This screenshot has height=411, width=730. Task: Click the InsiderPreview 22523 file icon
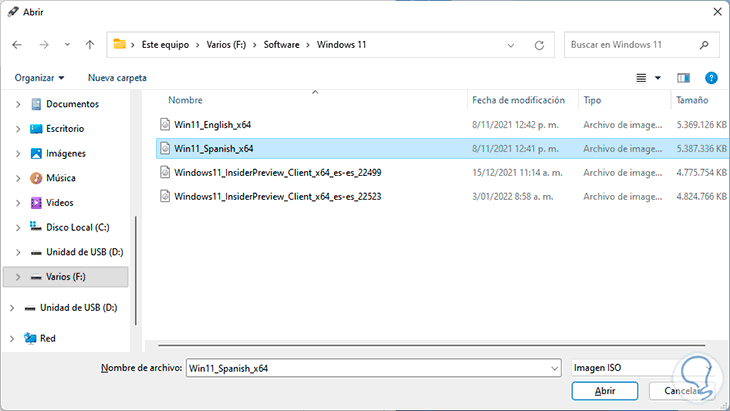click(x=165, y=196)
